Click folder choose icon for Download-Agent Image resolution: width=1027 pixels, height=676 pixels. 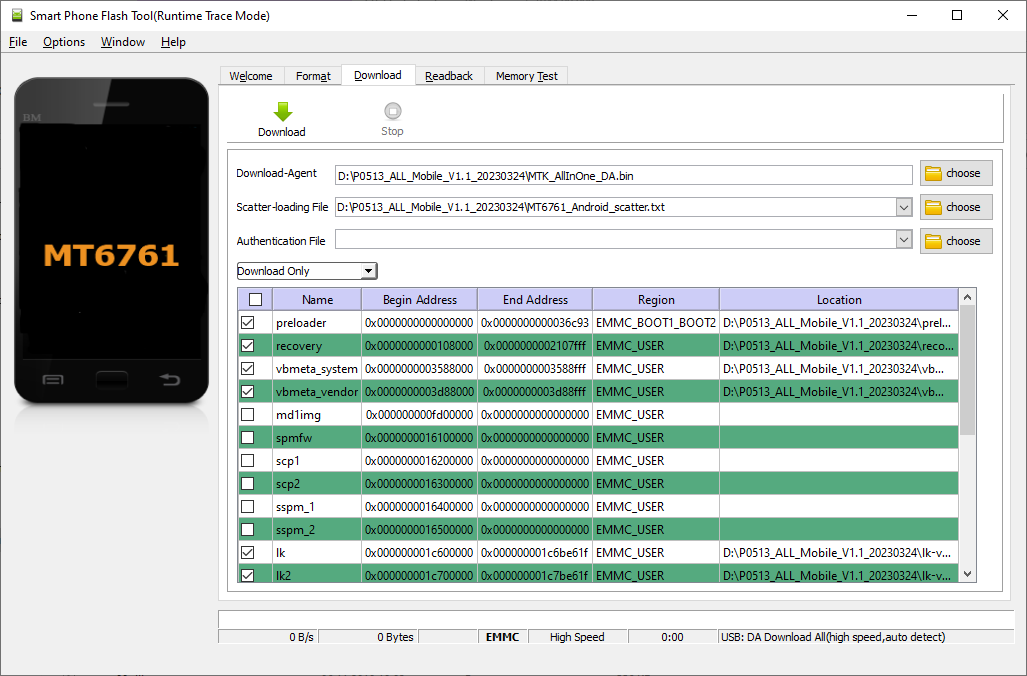933,173
